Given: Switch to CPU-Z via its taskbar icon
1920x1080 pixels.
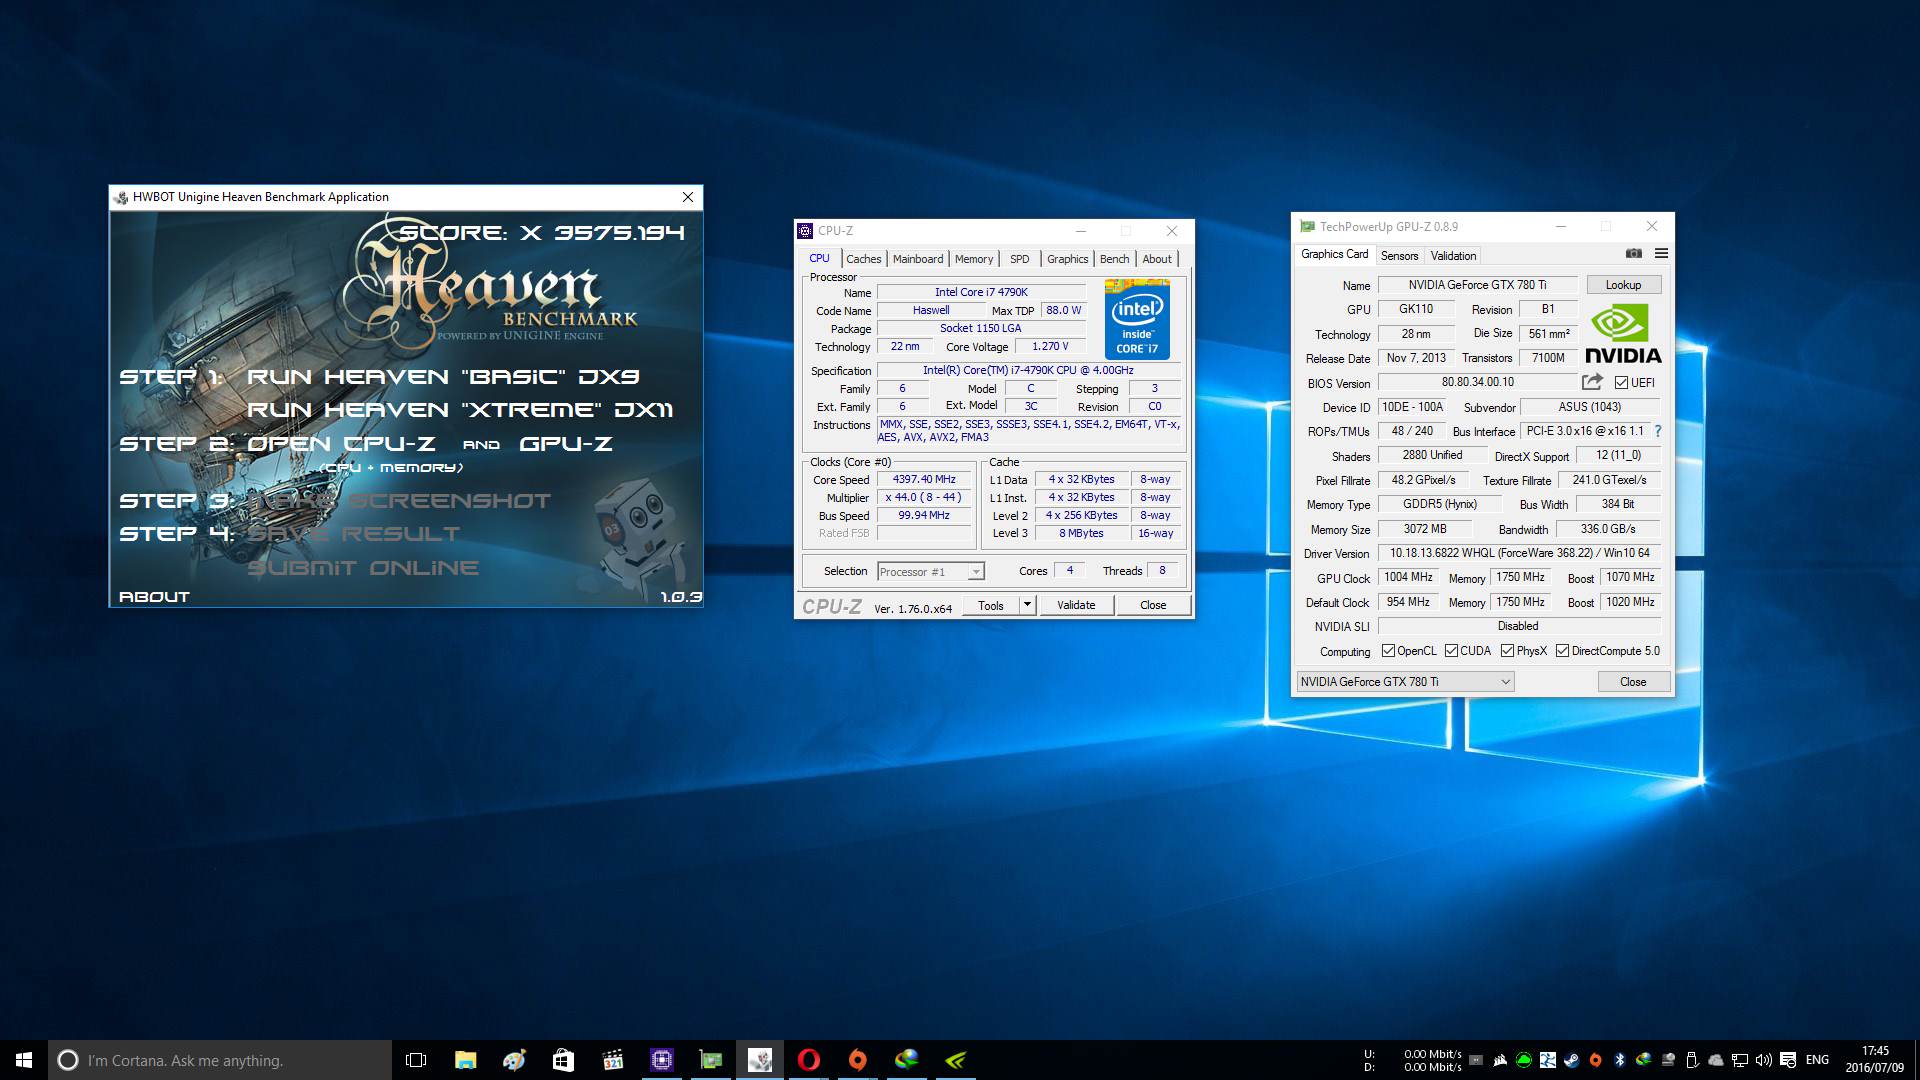Looking at the screenshot, I should [x=661, y=1060].
